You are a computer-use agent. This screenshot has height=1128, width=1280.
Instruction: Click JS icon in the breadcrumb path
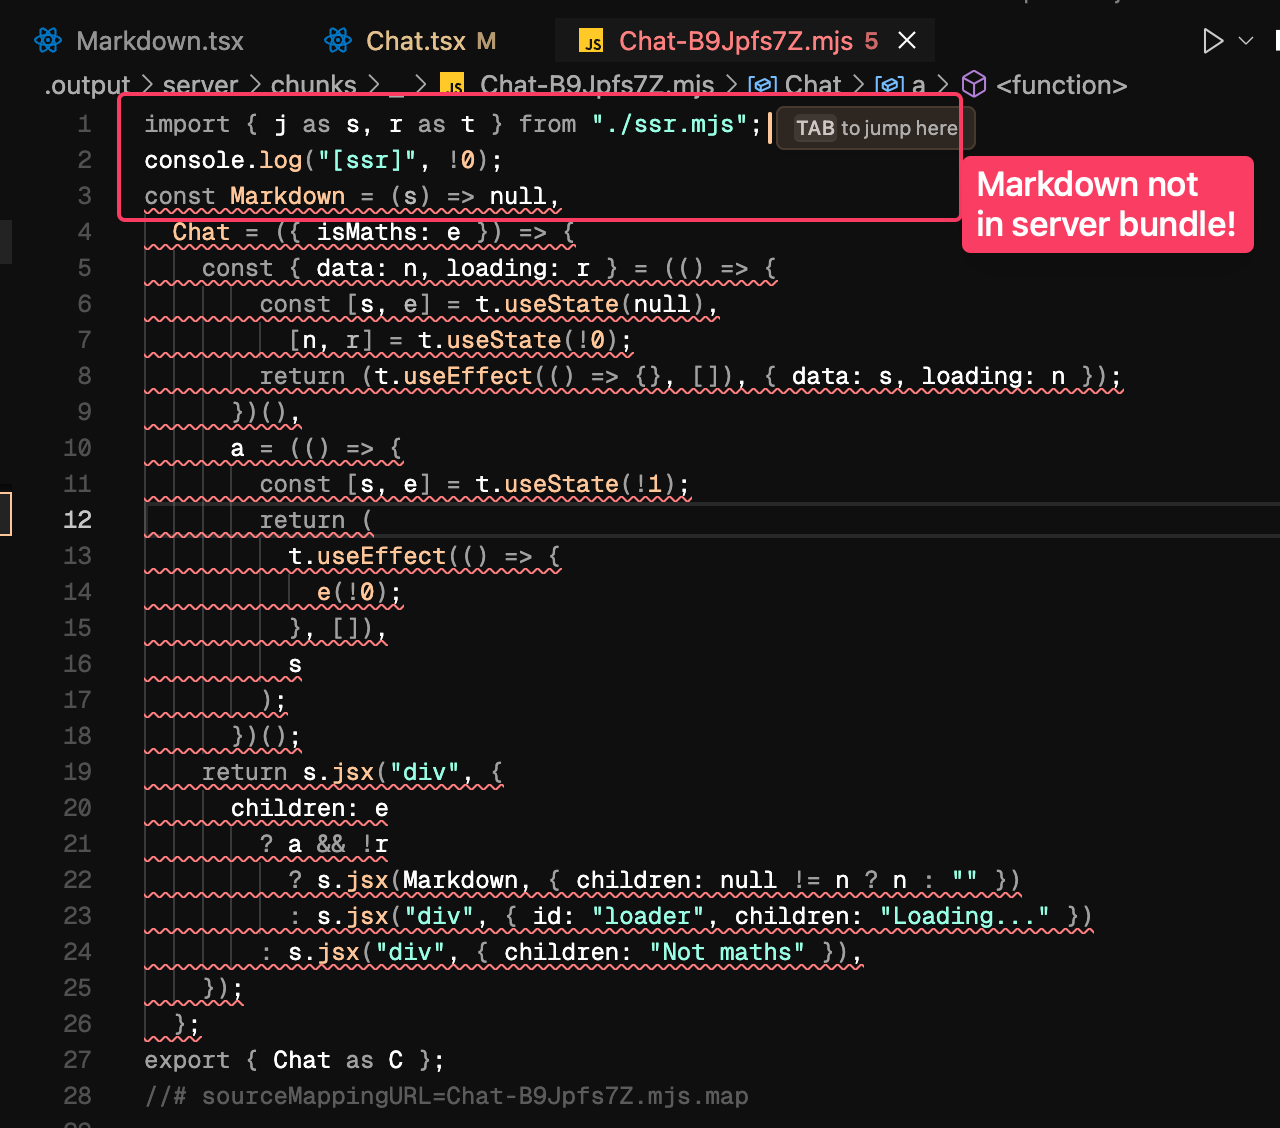452,86
